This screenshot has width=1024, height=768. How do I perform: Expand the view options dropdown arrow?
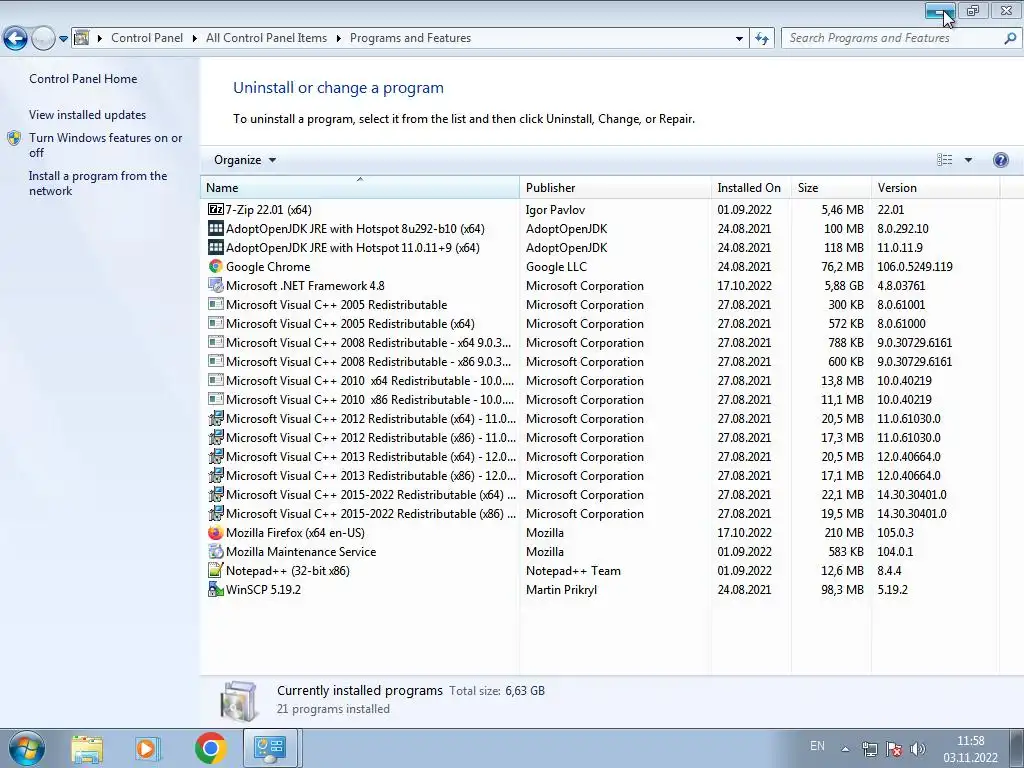[x=968, y=160]
